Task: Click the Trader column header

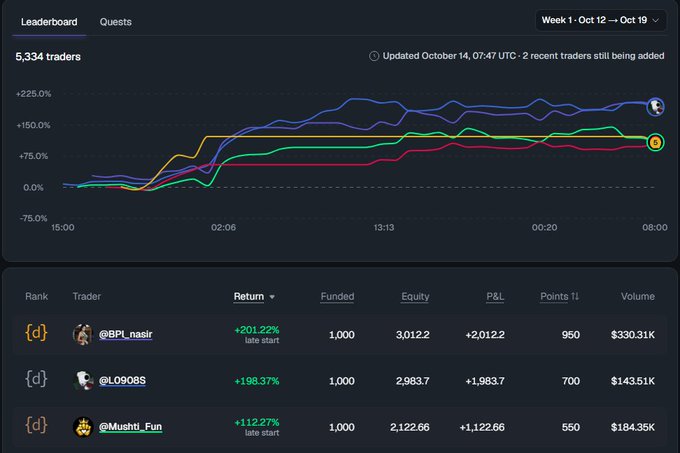Action: tap(86, 297)
